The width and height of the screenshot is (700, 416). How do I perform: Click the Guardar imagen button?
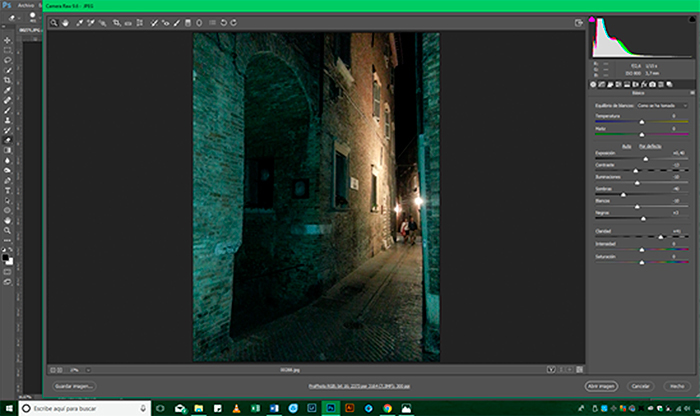[76, 385]
